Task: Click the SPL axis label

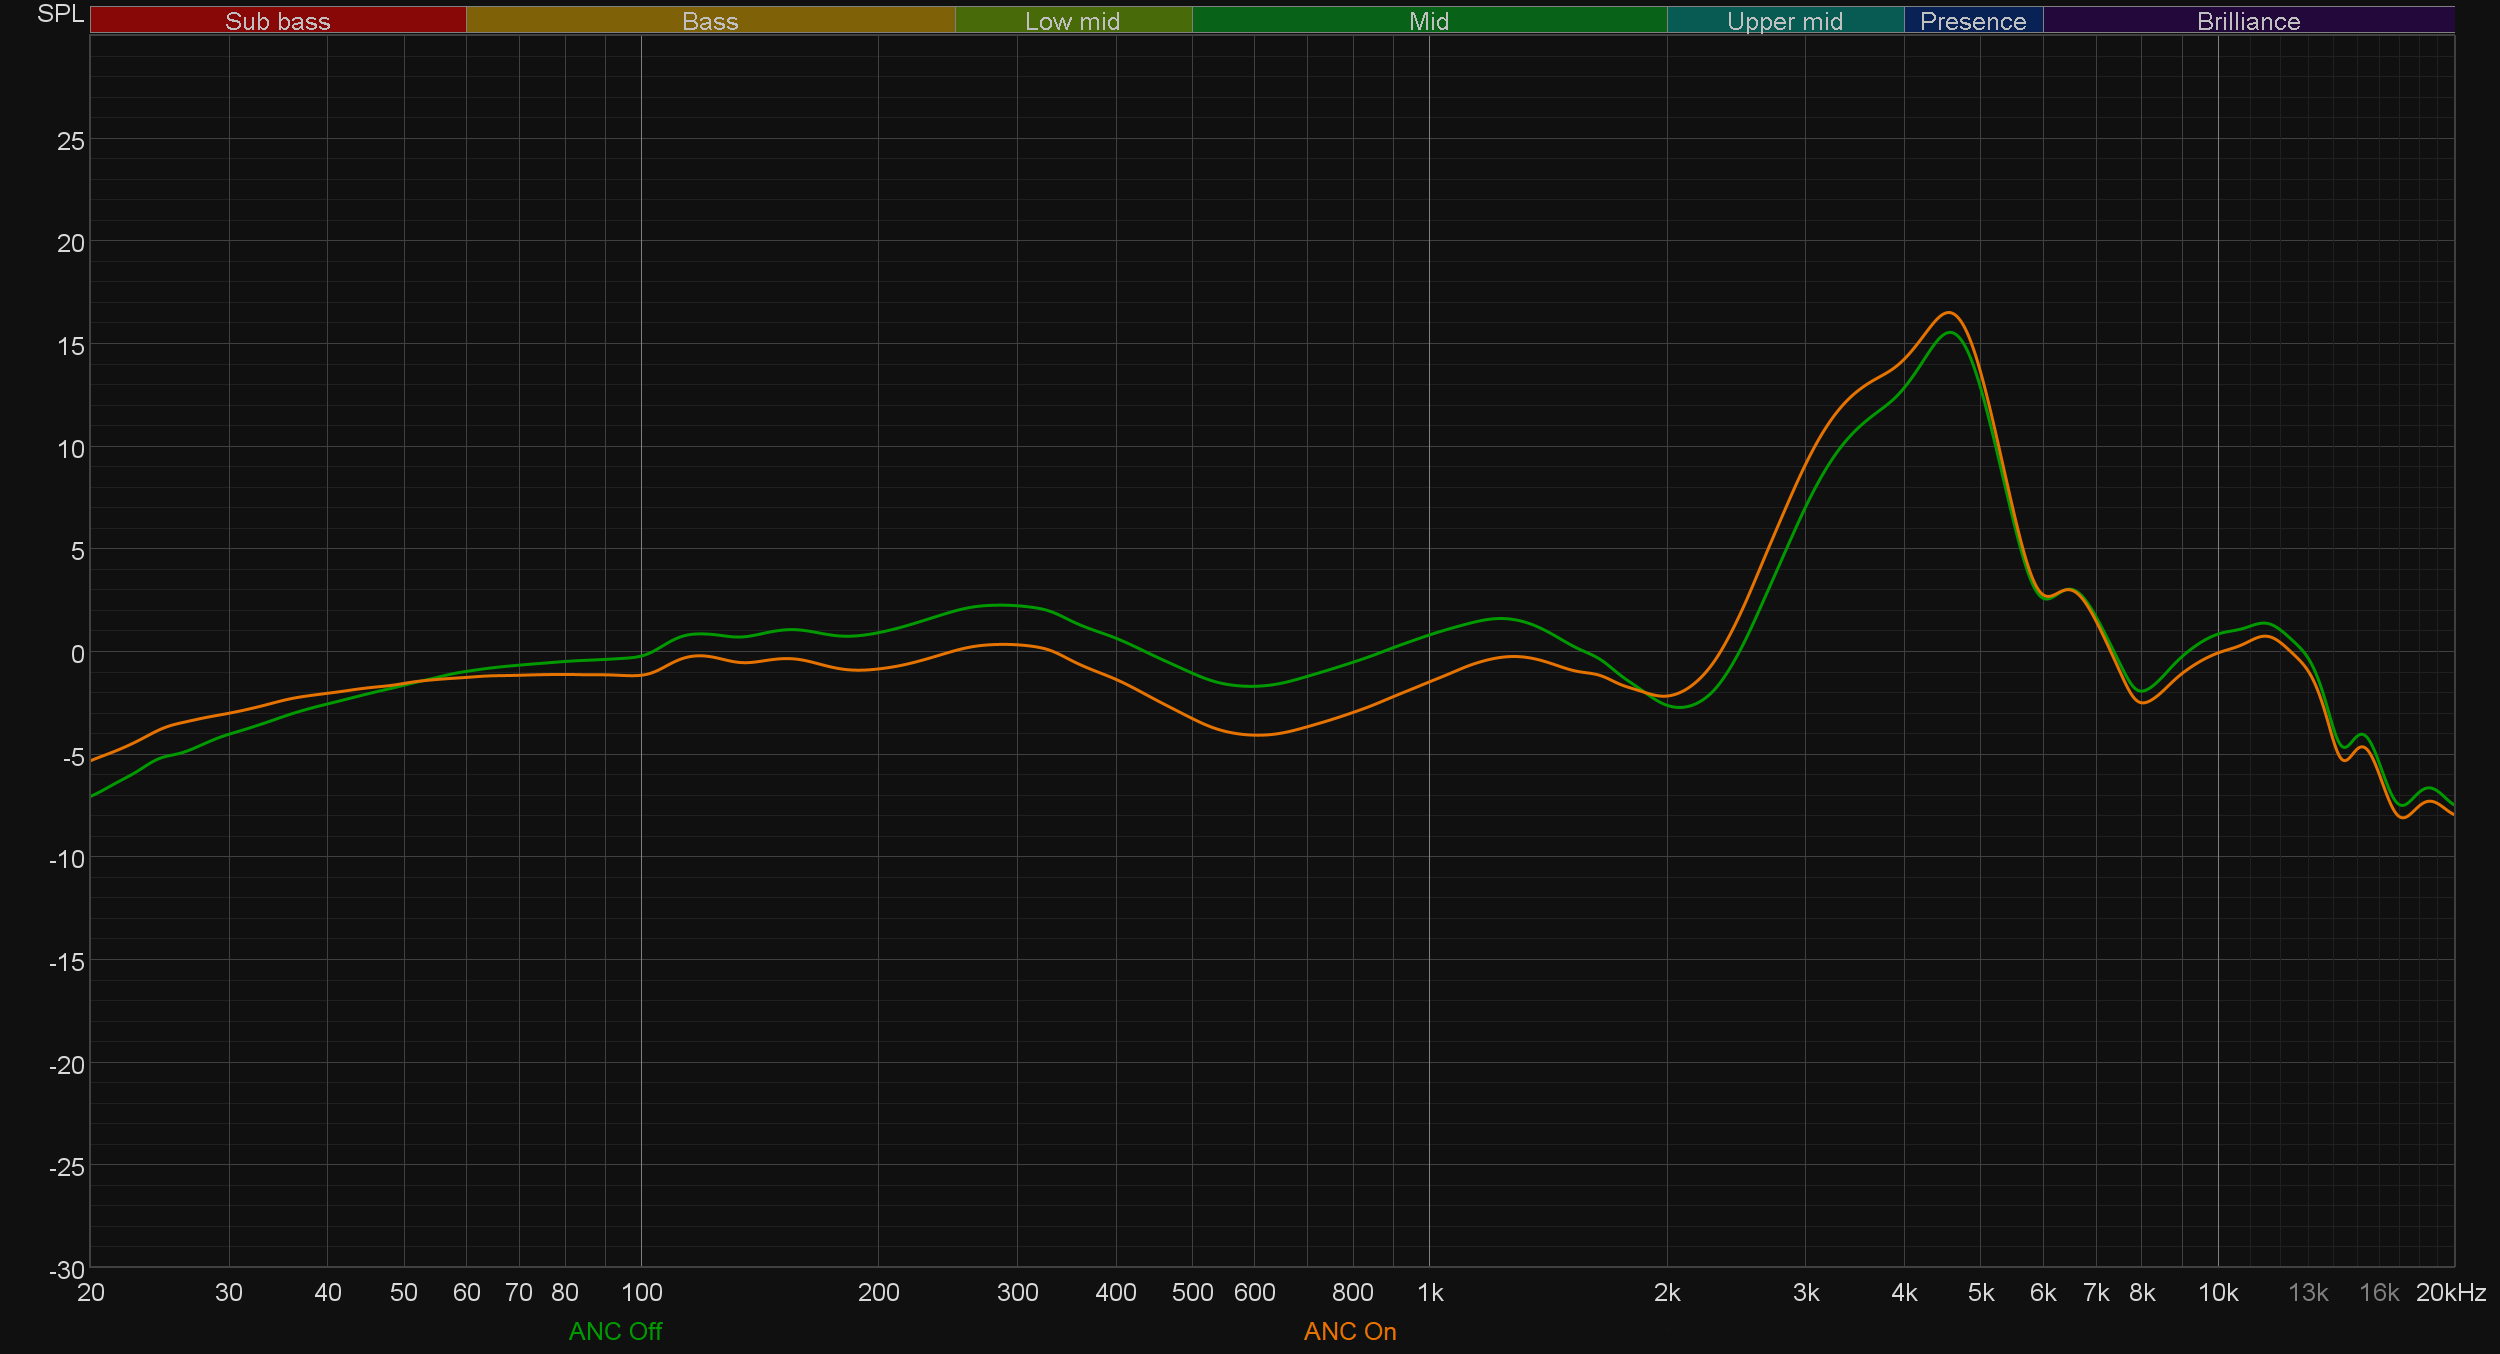Action: (x=60, y=14)
